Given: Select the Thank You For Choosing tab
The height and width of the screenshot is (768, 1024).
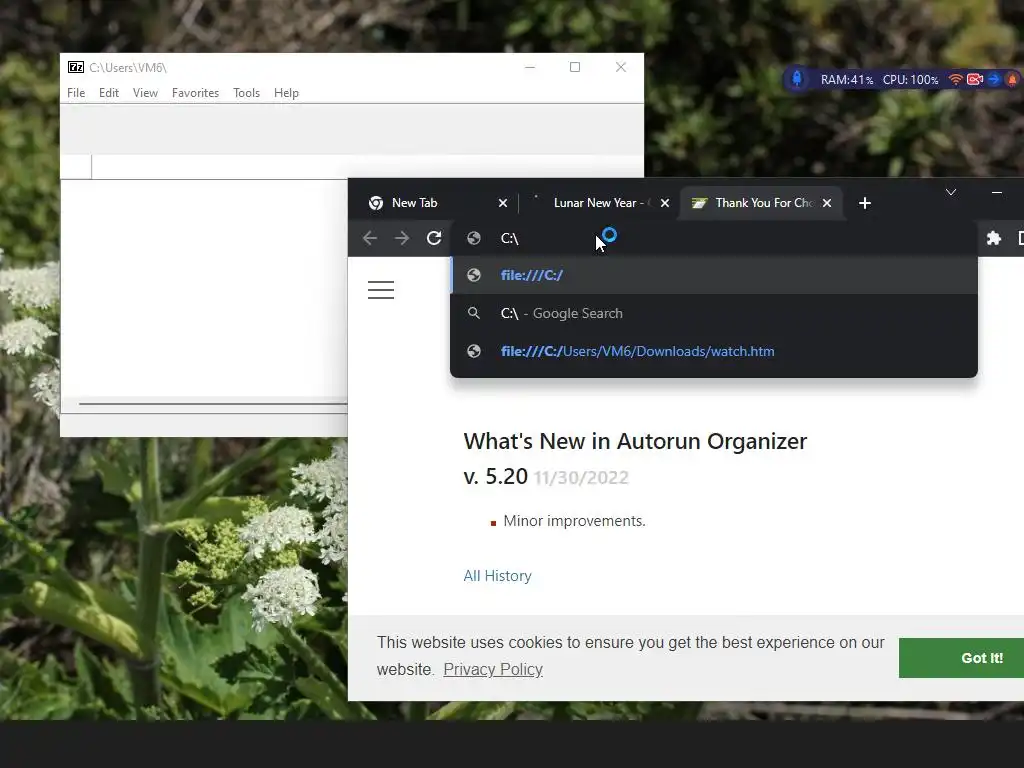Looking at the screenshot, I should click(x=761, y=203).
